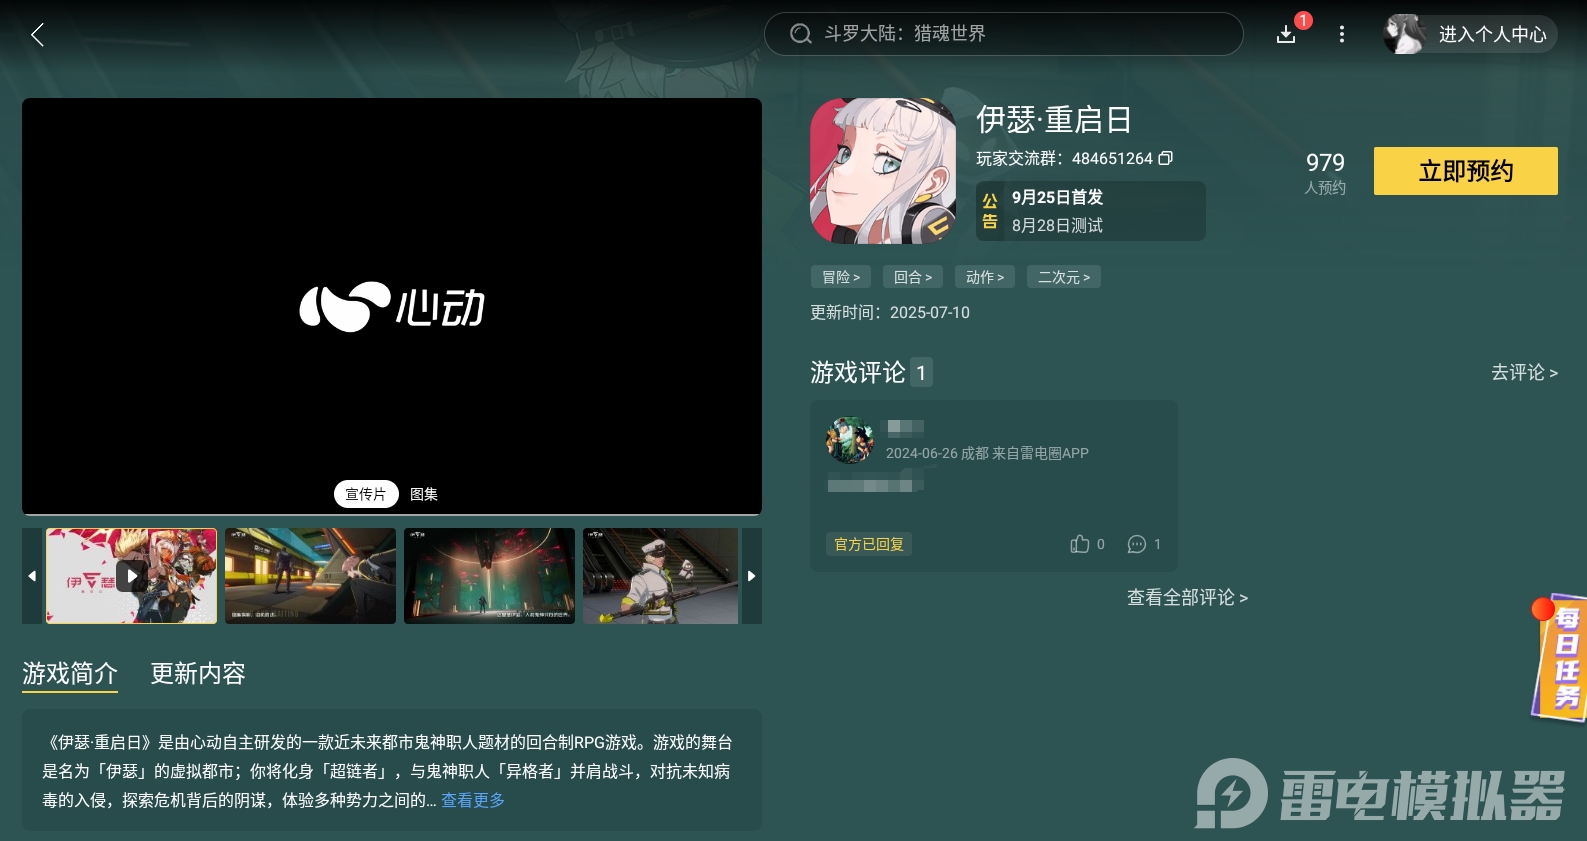The height and width of the screenshot is (841, 1587).
Task: Select the third screenshot thumbnail with dark hall
Action: click(x=489, y=576)
